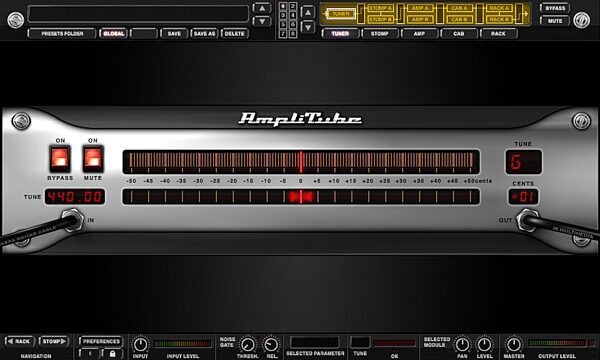Click the noise gate Thresh. knob

tap(247, 345)
